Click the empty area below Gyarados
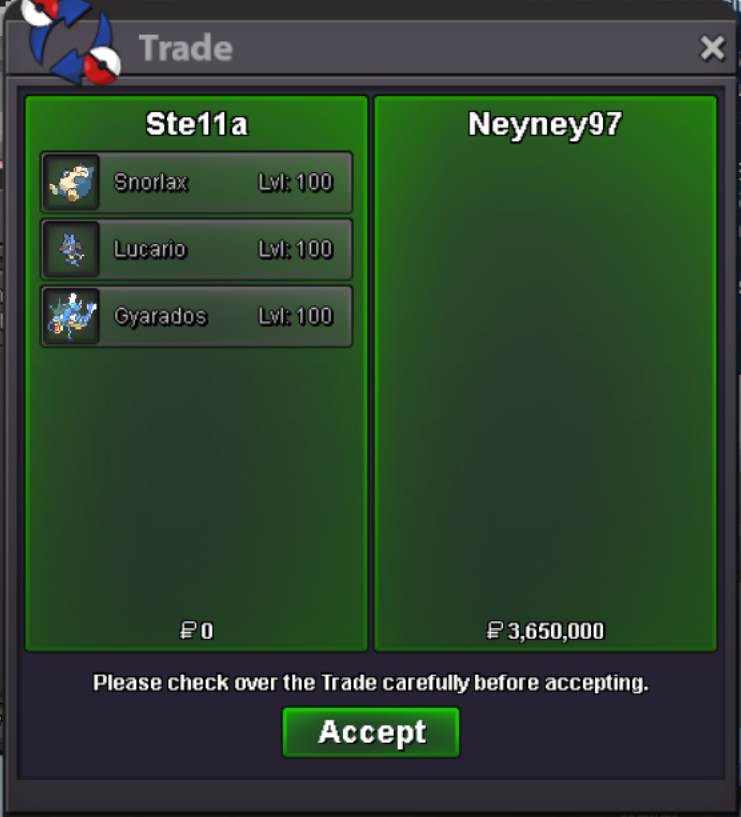Image resolution: width=741 pixels, height=817 pixels. 196,482
